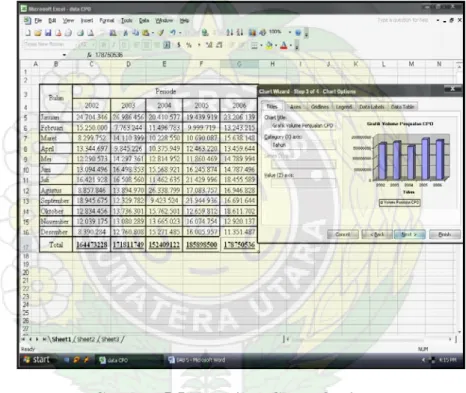Click the horizontal sheet scrollbar
The height and width of the screenshot is (393, 466).
(x=369, y=339)
